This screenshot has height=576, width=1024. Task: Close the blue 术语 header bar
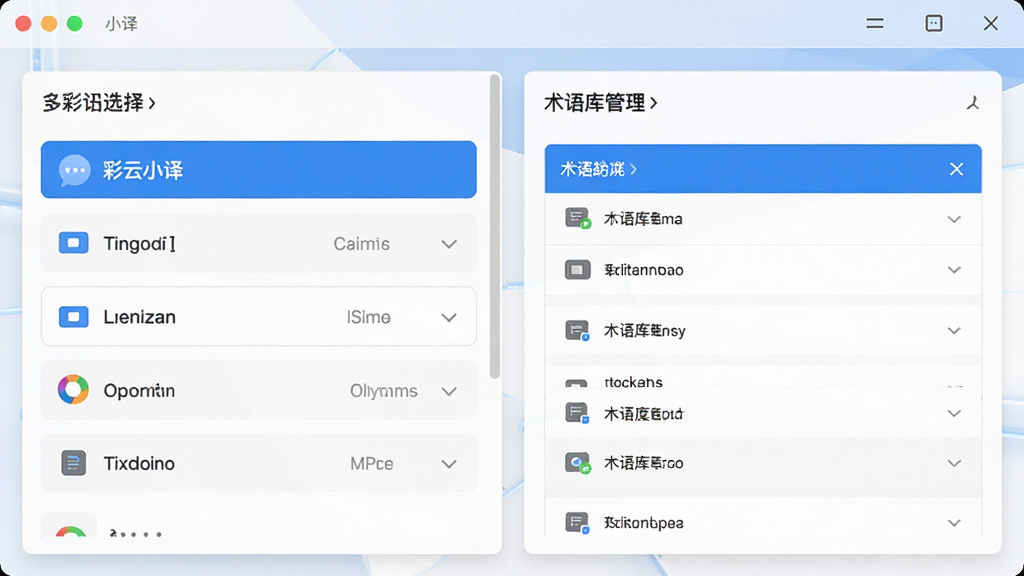coord(956,169)
